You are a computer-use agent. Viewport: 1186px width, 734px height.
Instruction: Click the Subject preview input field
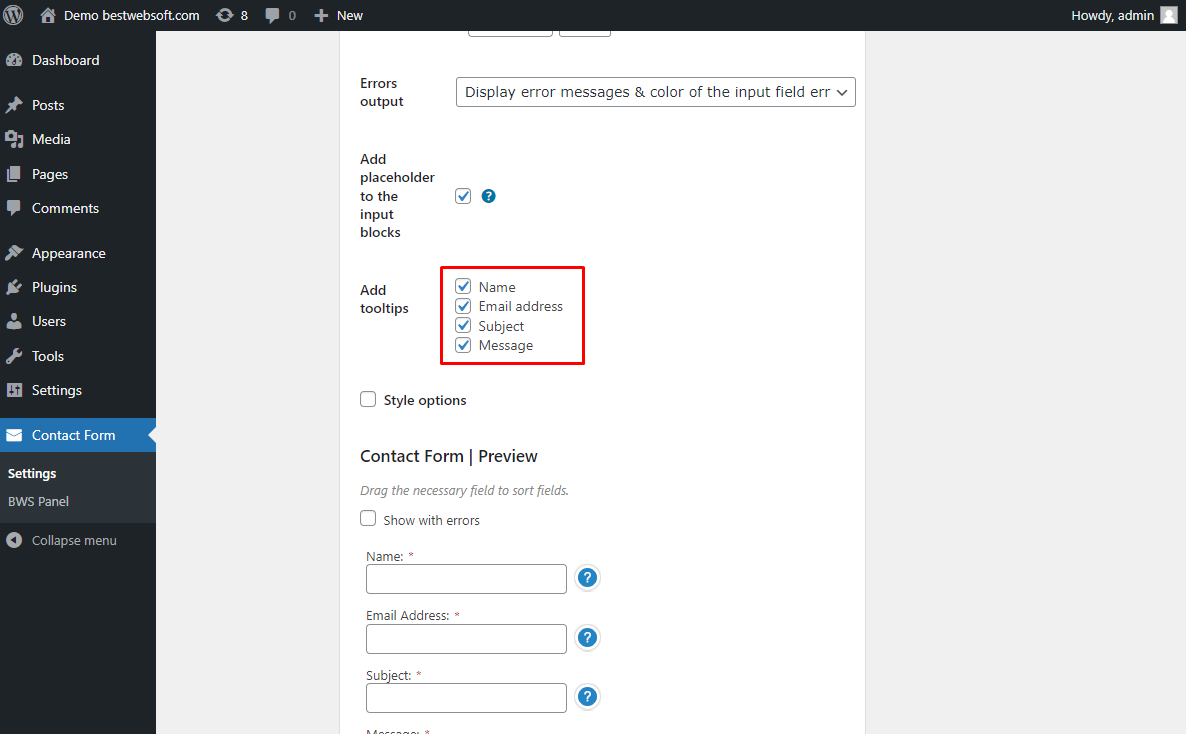point(466,698)
